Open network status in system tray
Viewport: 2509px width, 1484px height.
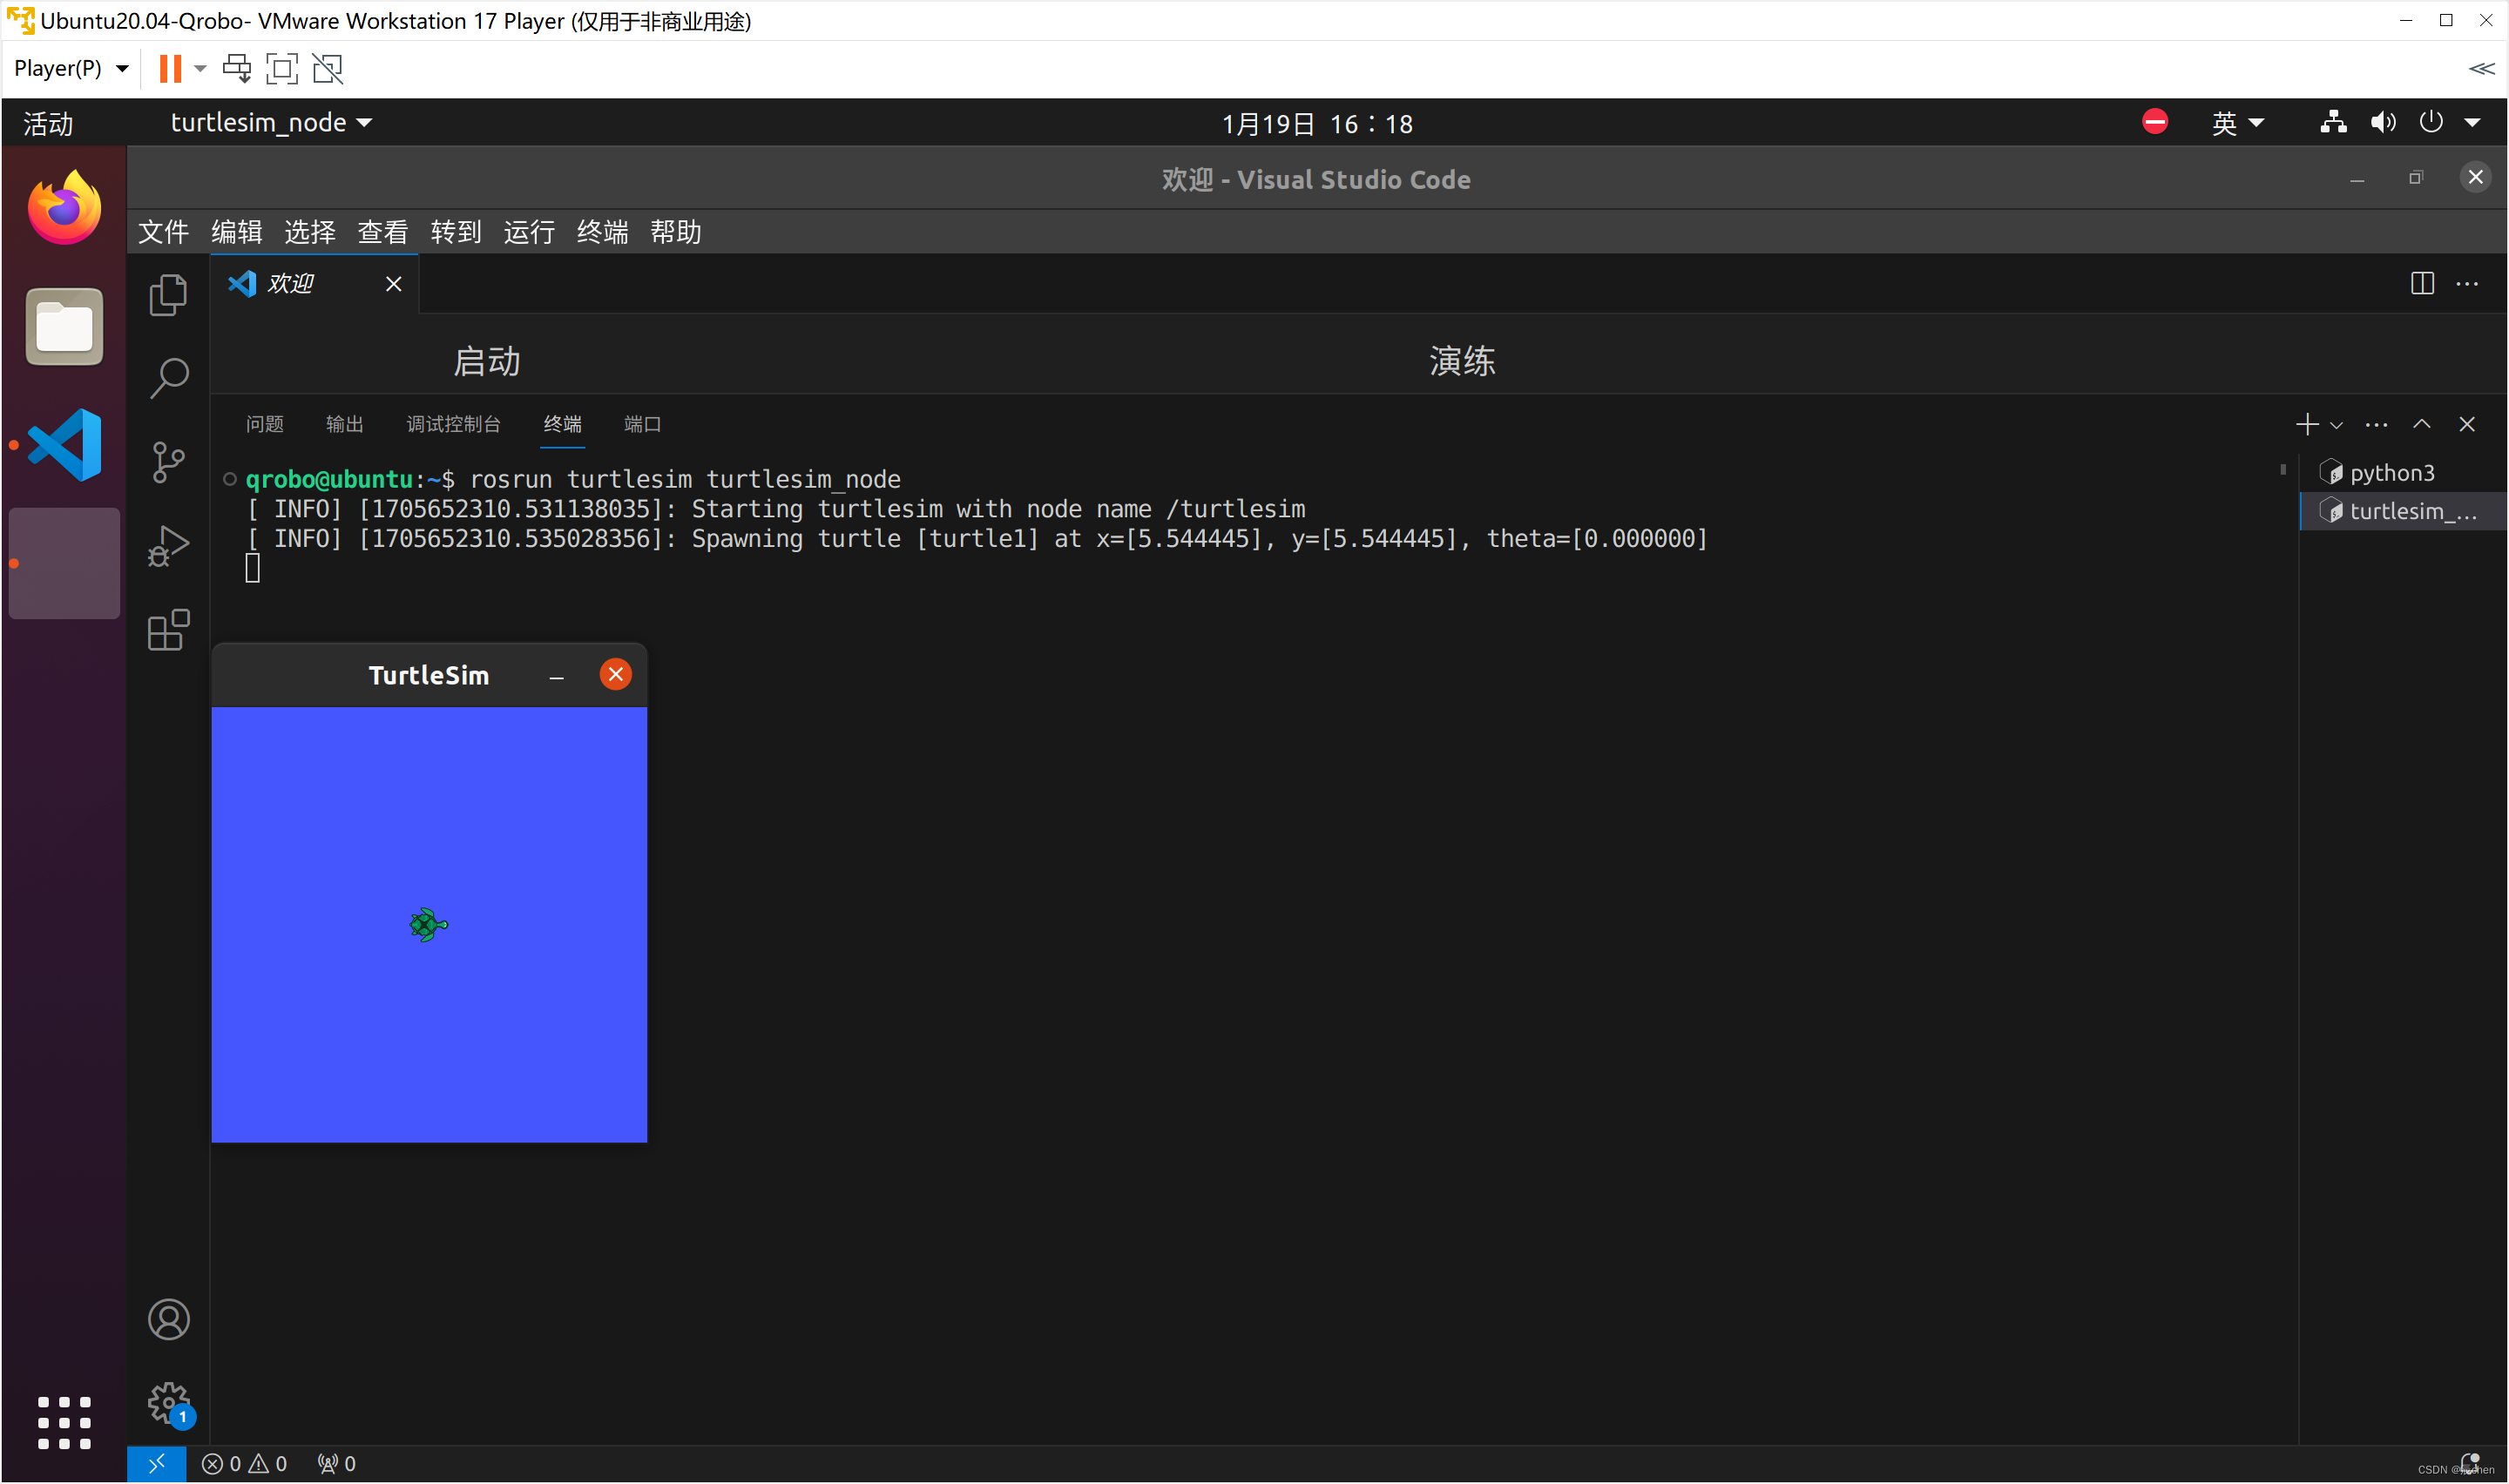pos(2333,122)
